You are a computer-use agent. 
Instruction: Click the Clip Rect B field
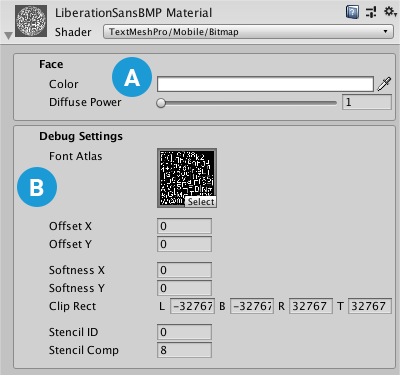click(252, 306)
